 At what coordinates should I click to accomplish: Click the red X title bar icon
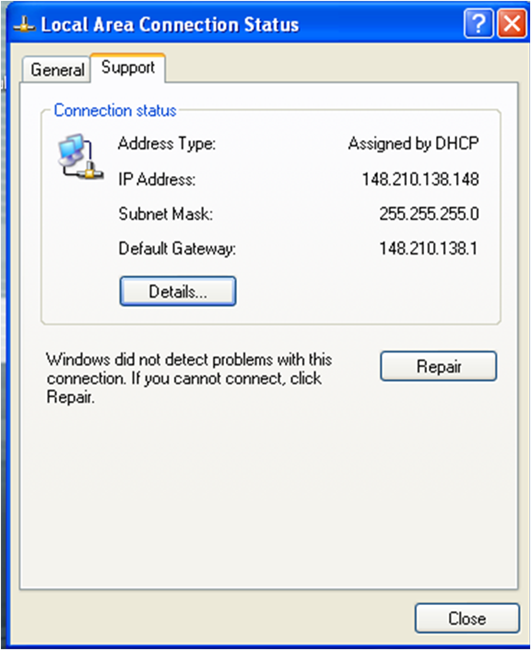[512, 24]
